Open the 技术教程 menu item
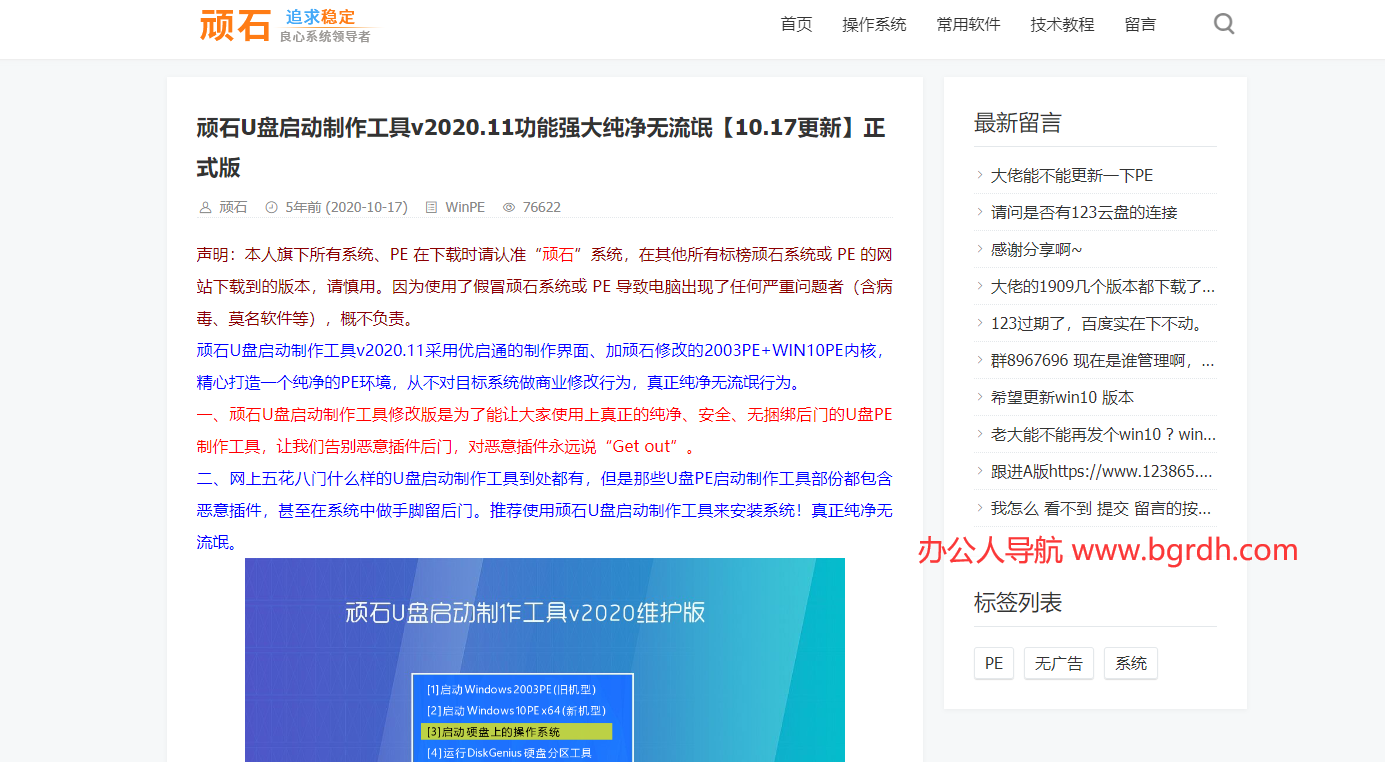 (1062, 24)
